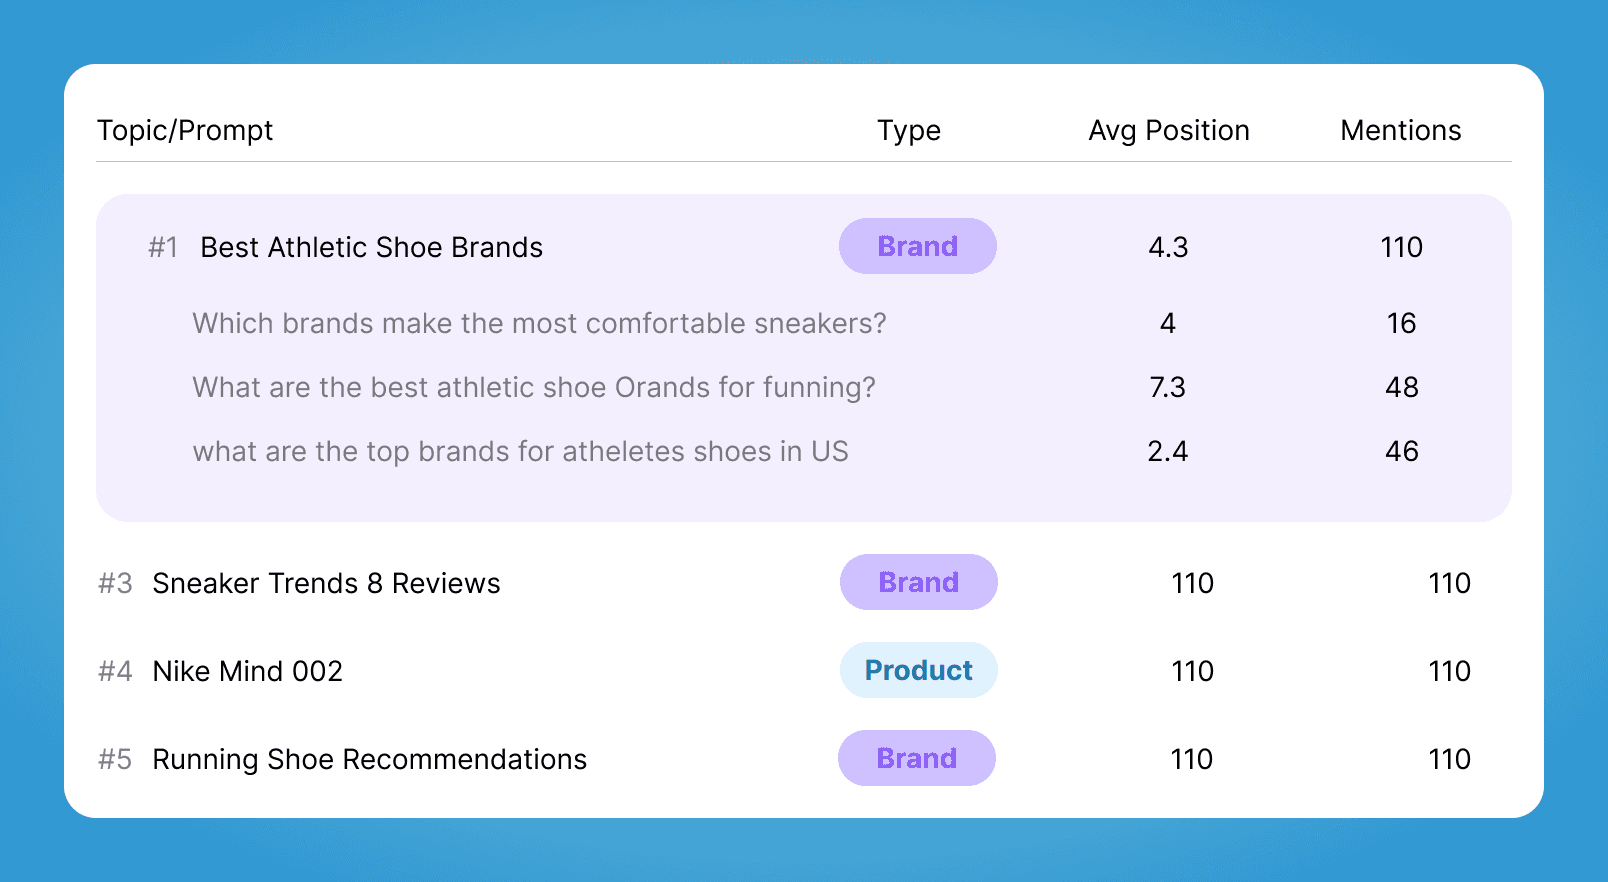
Task: Open the Nike Mind 002 topic
Action: [247, 671]
